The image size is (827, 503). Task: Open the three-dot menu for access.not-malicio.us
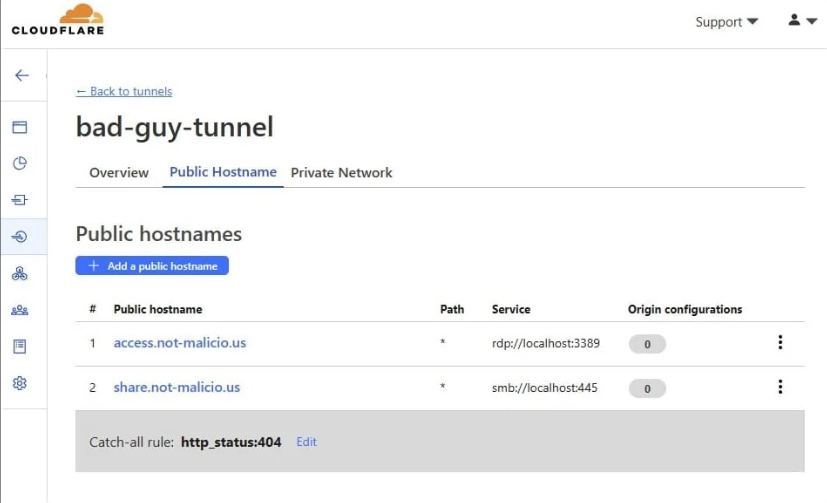tap(780, 343)
